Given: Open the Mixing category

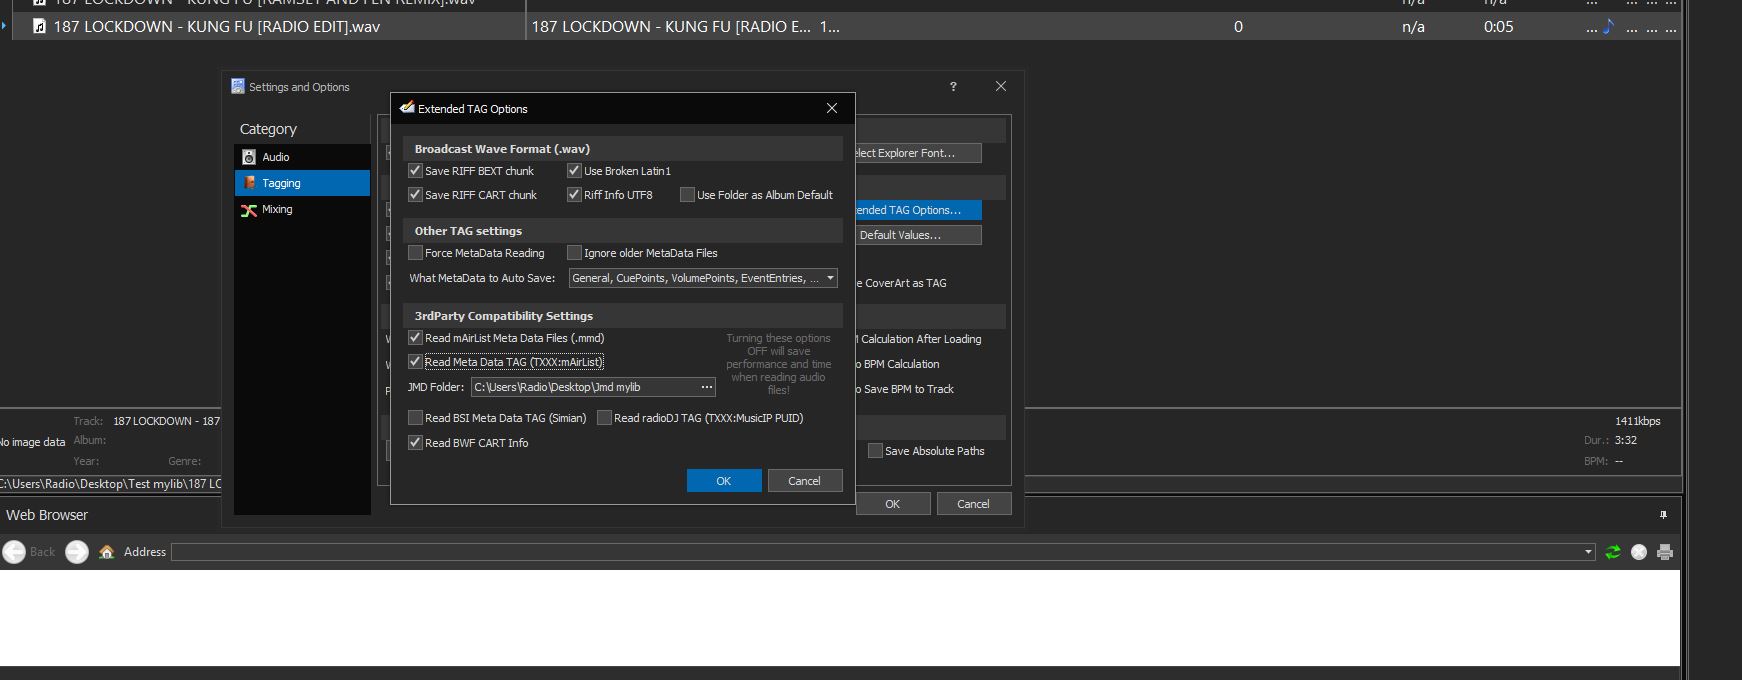Looking at the screenshot, I should click(302, 209).
